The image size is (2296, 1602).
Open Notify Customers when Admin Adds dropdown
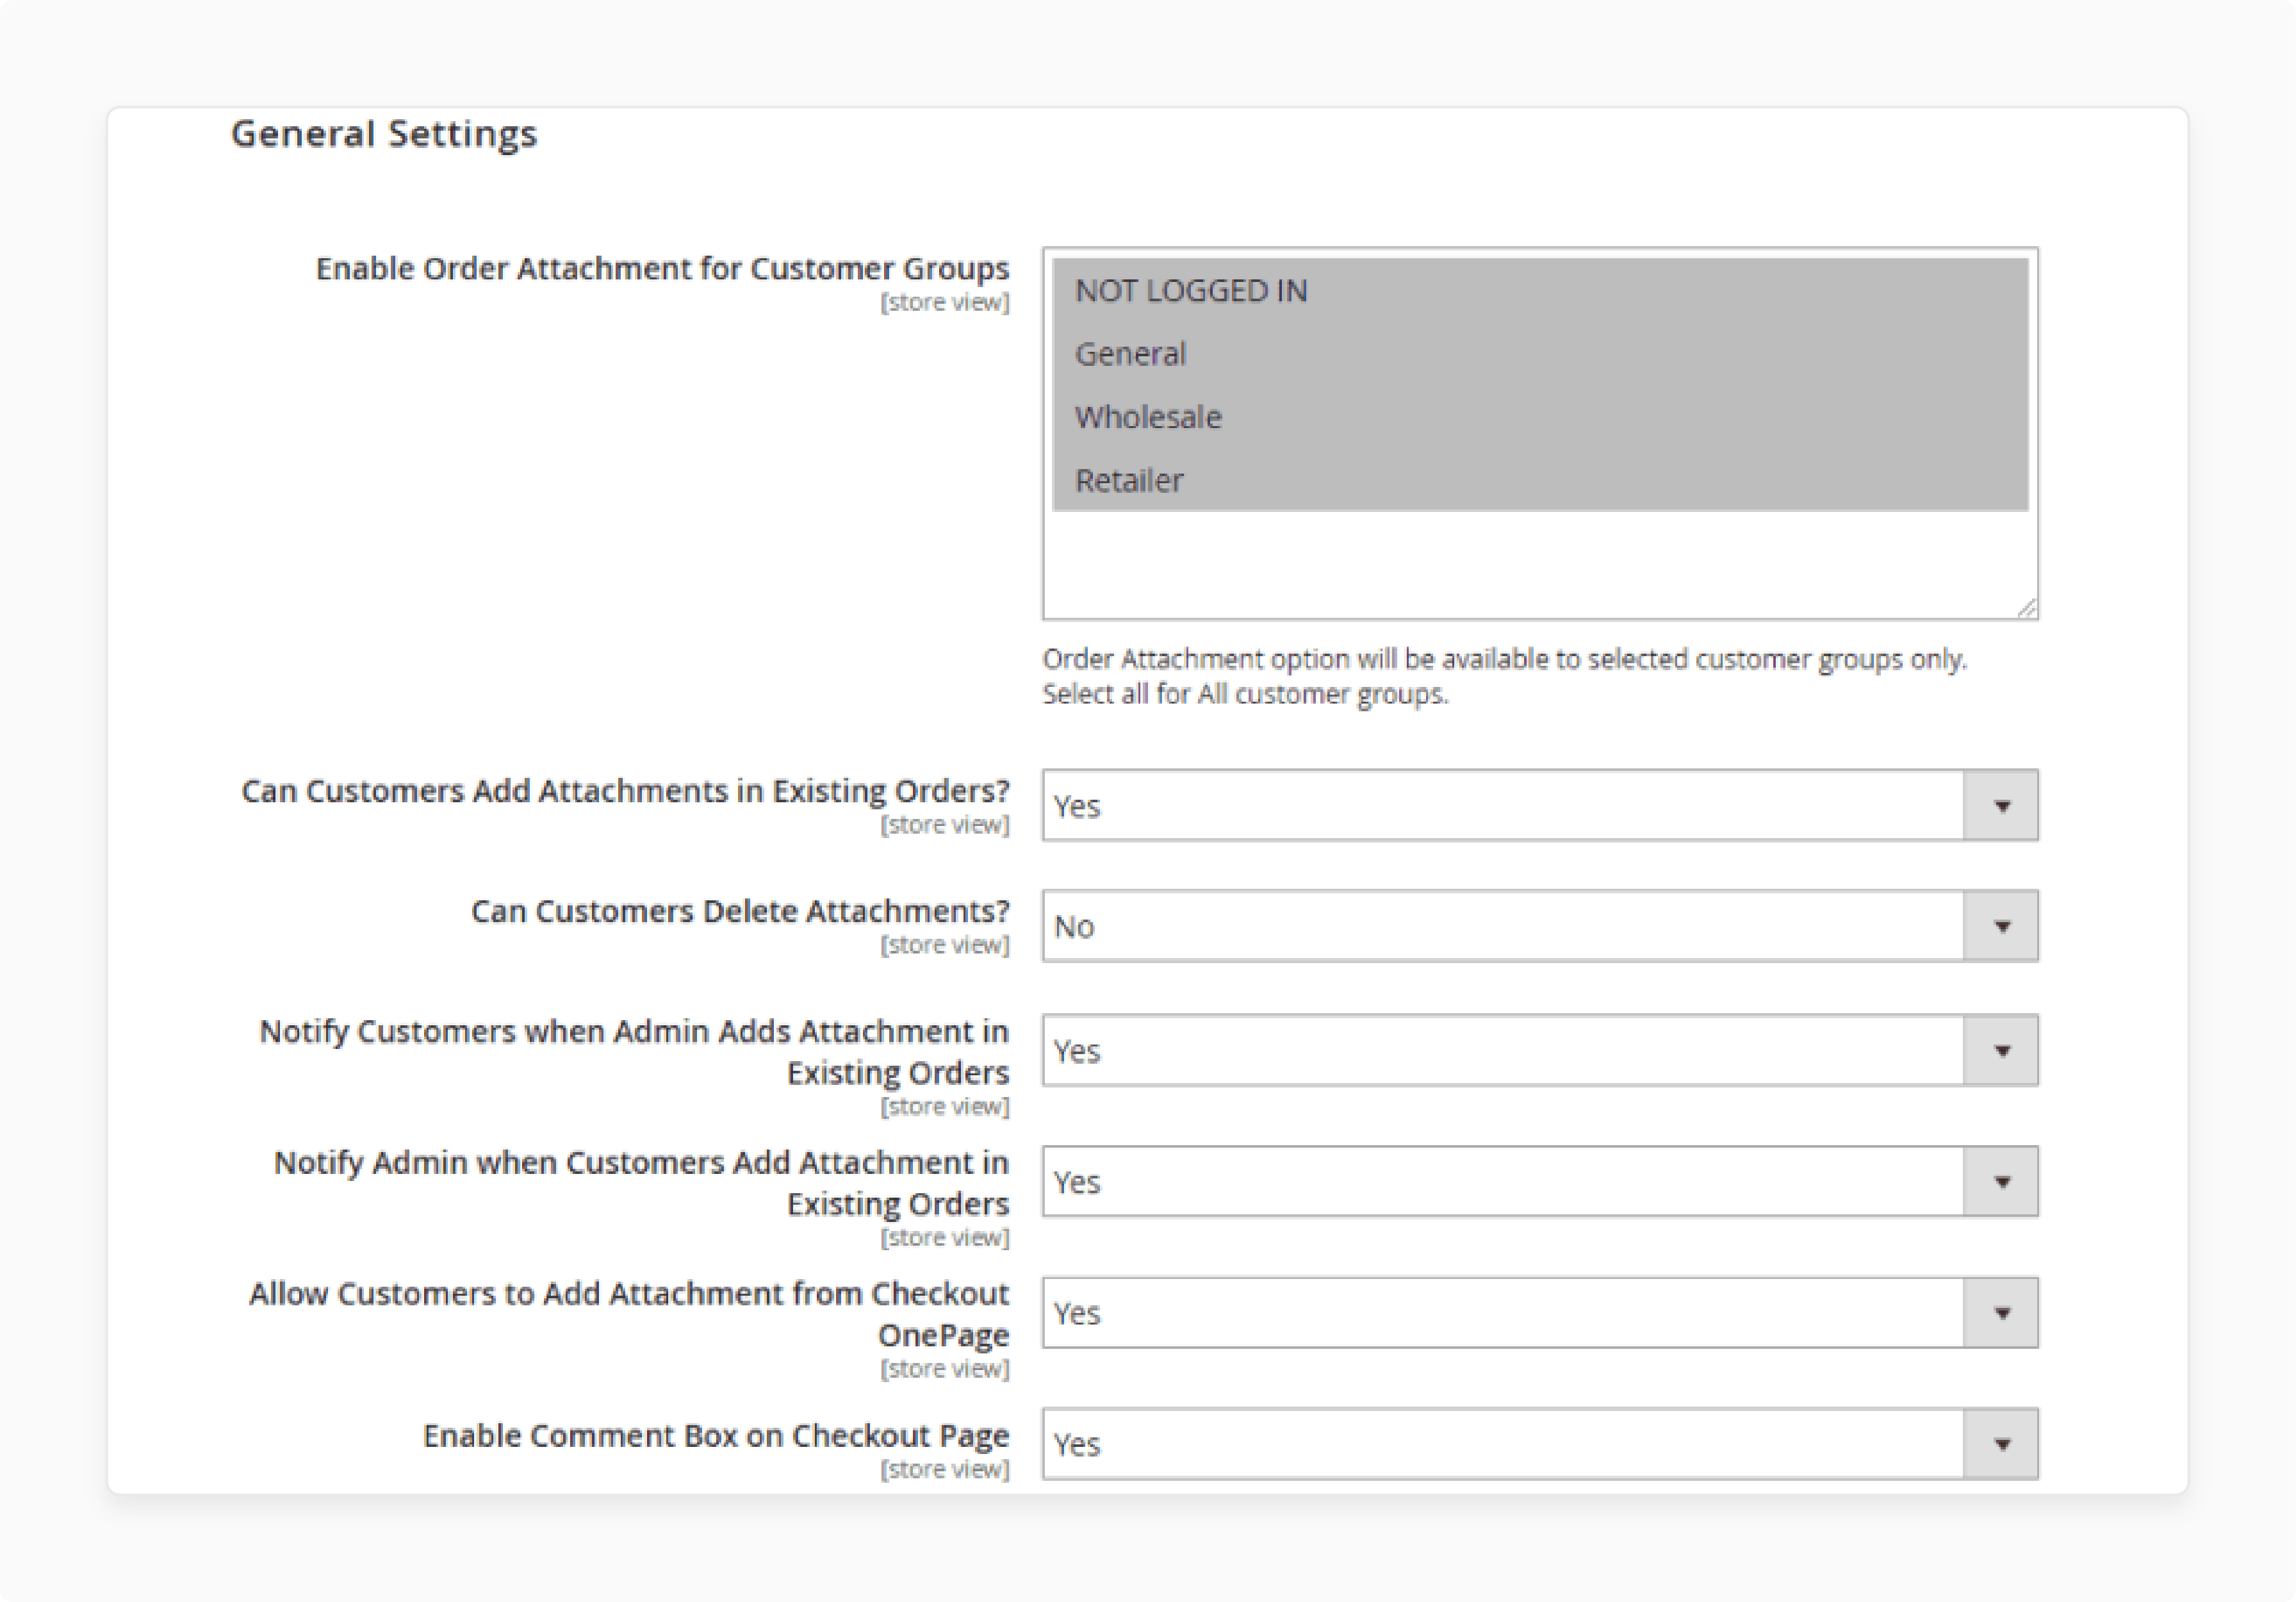pos(1540,1050)
